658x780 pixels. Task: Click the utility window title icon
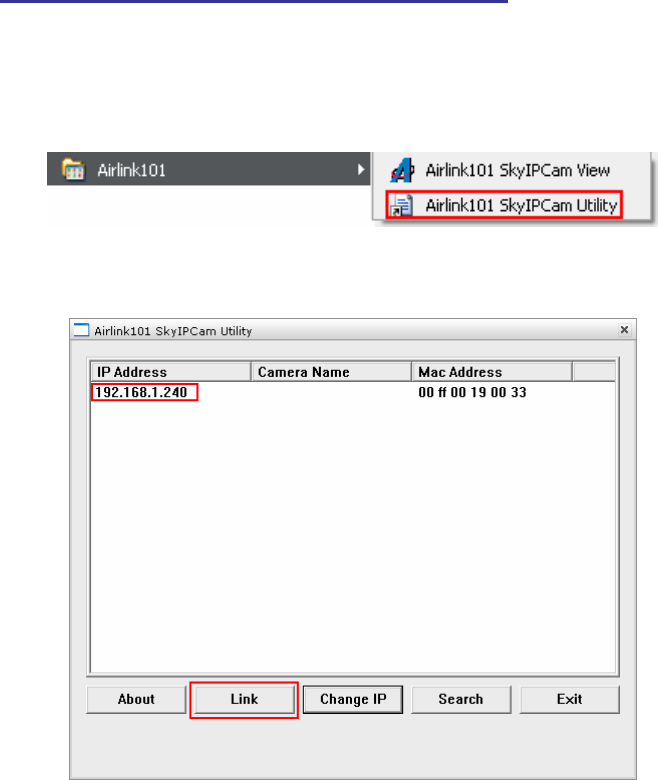click(81, 330)
